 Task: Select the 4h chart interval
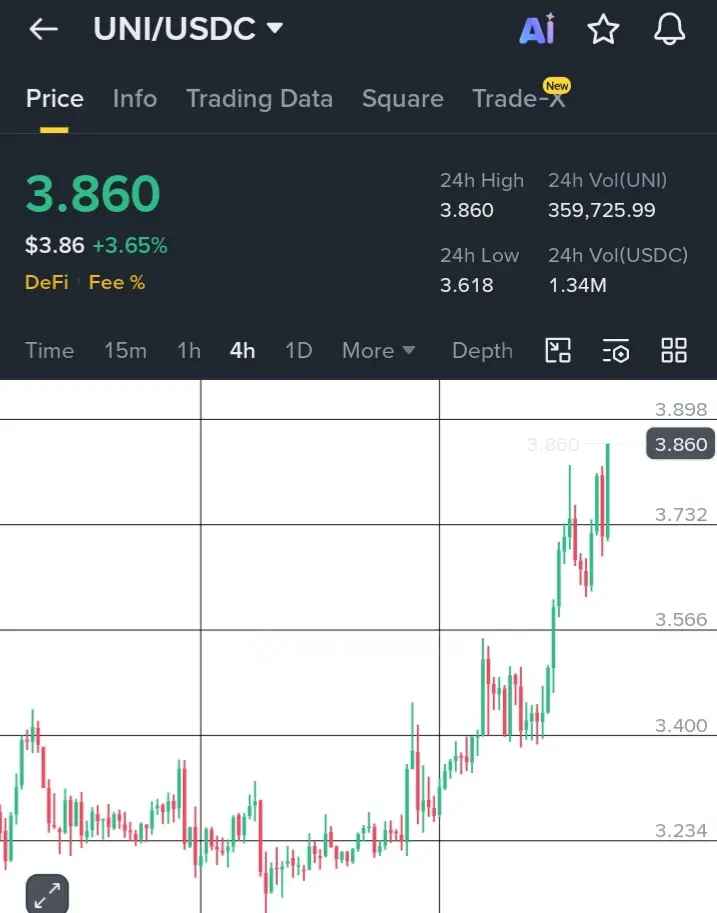pyautogui.click(x=242, y=351)
